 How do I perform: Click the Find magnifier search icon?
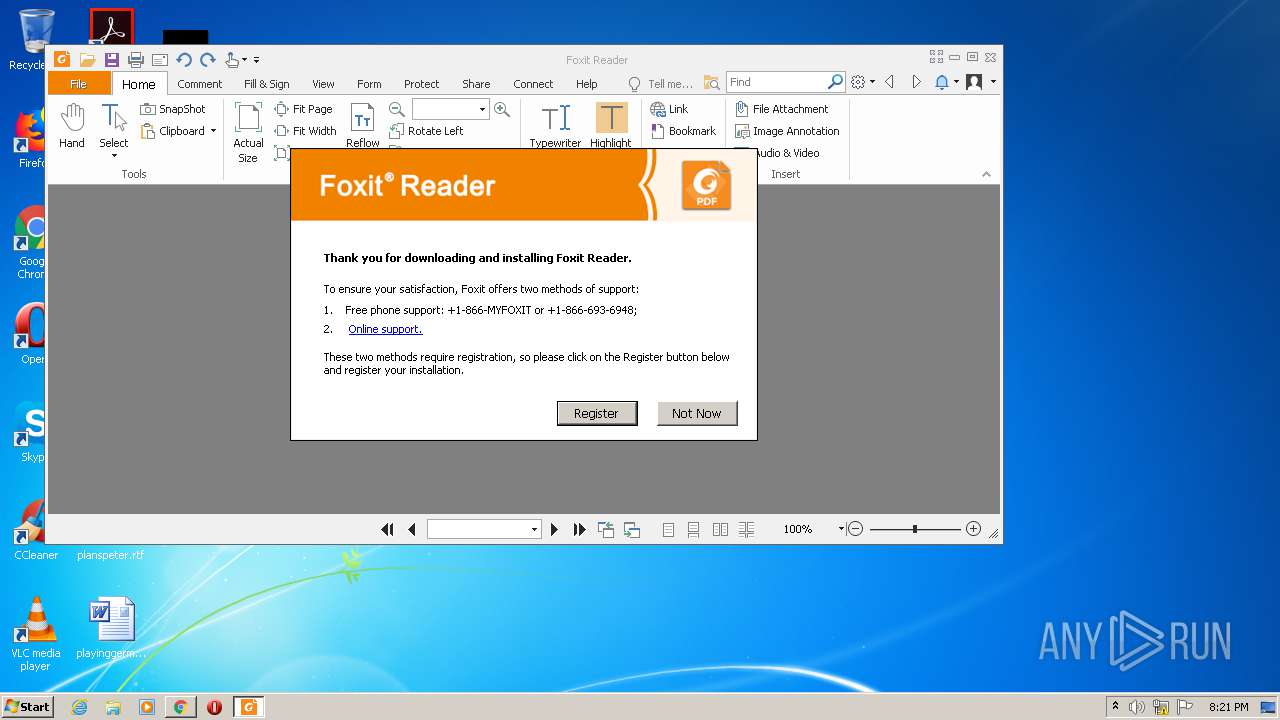point(835,82)
